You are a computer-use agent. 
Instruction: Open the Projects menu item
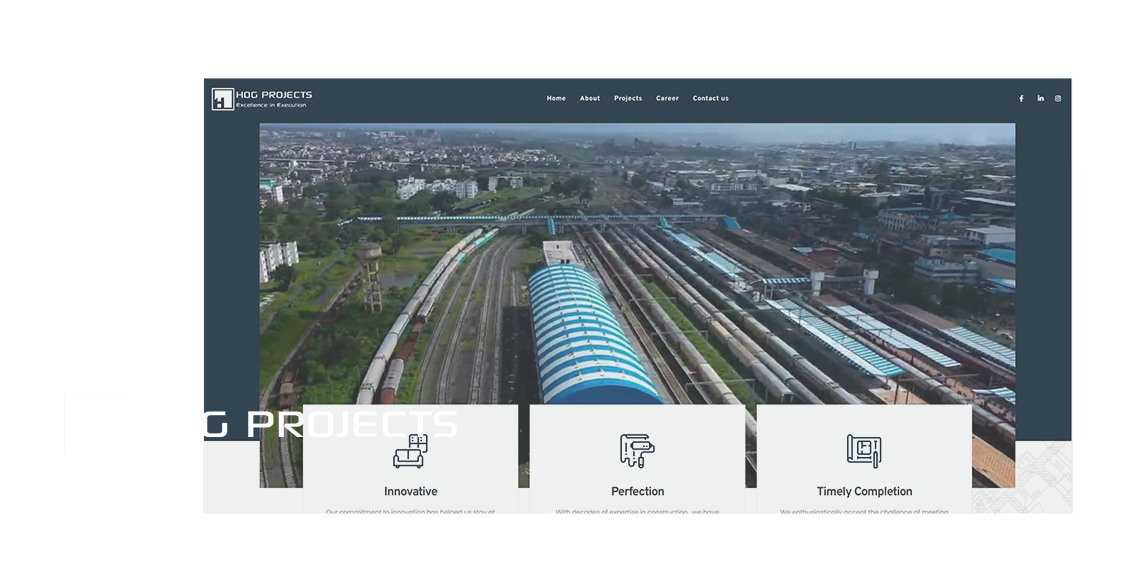click(628, 99)
